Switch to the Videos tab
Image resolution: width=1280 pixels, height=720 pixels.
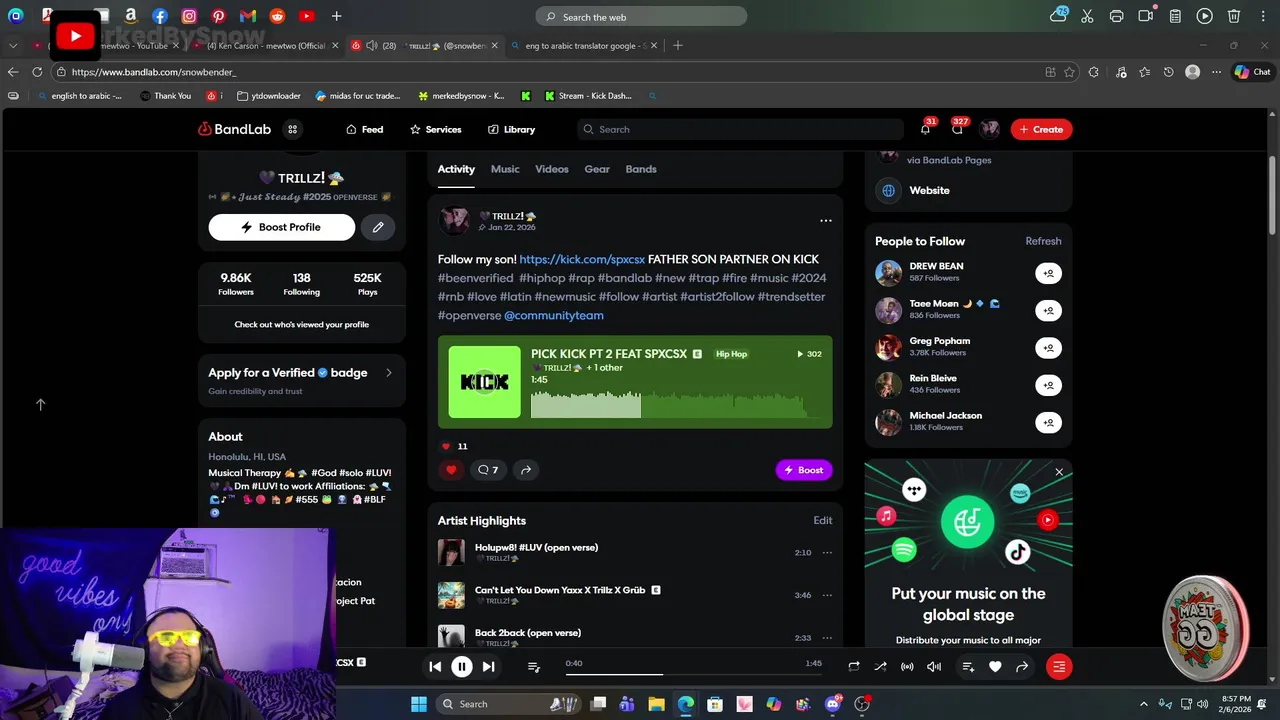click(x=552, y=169)
